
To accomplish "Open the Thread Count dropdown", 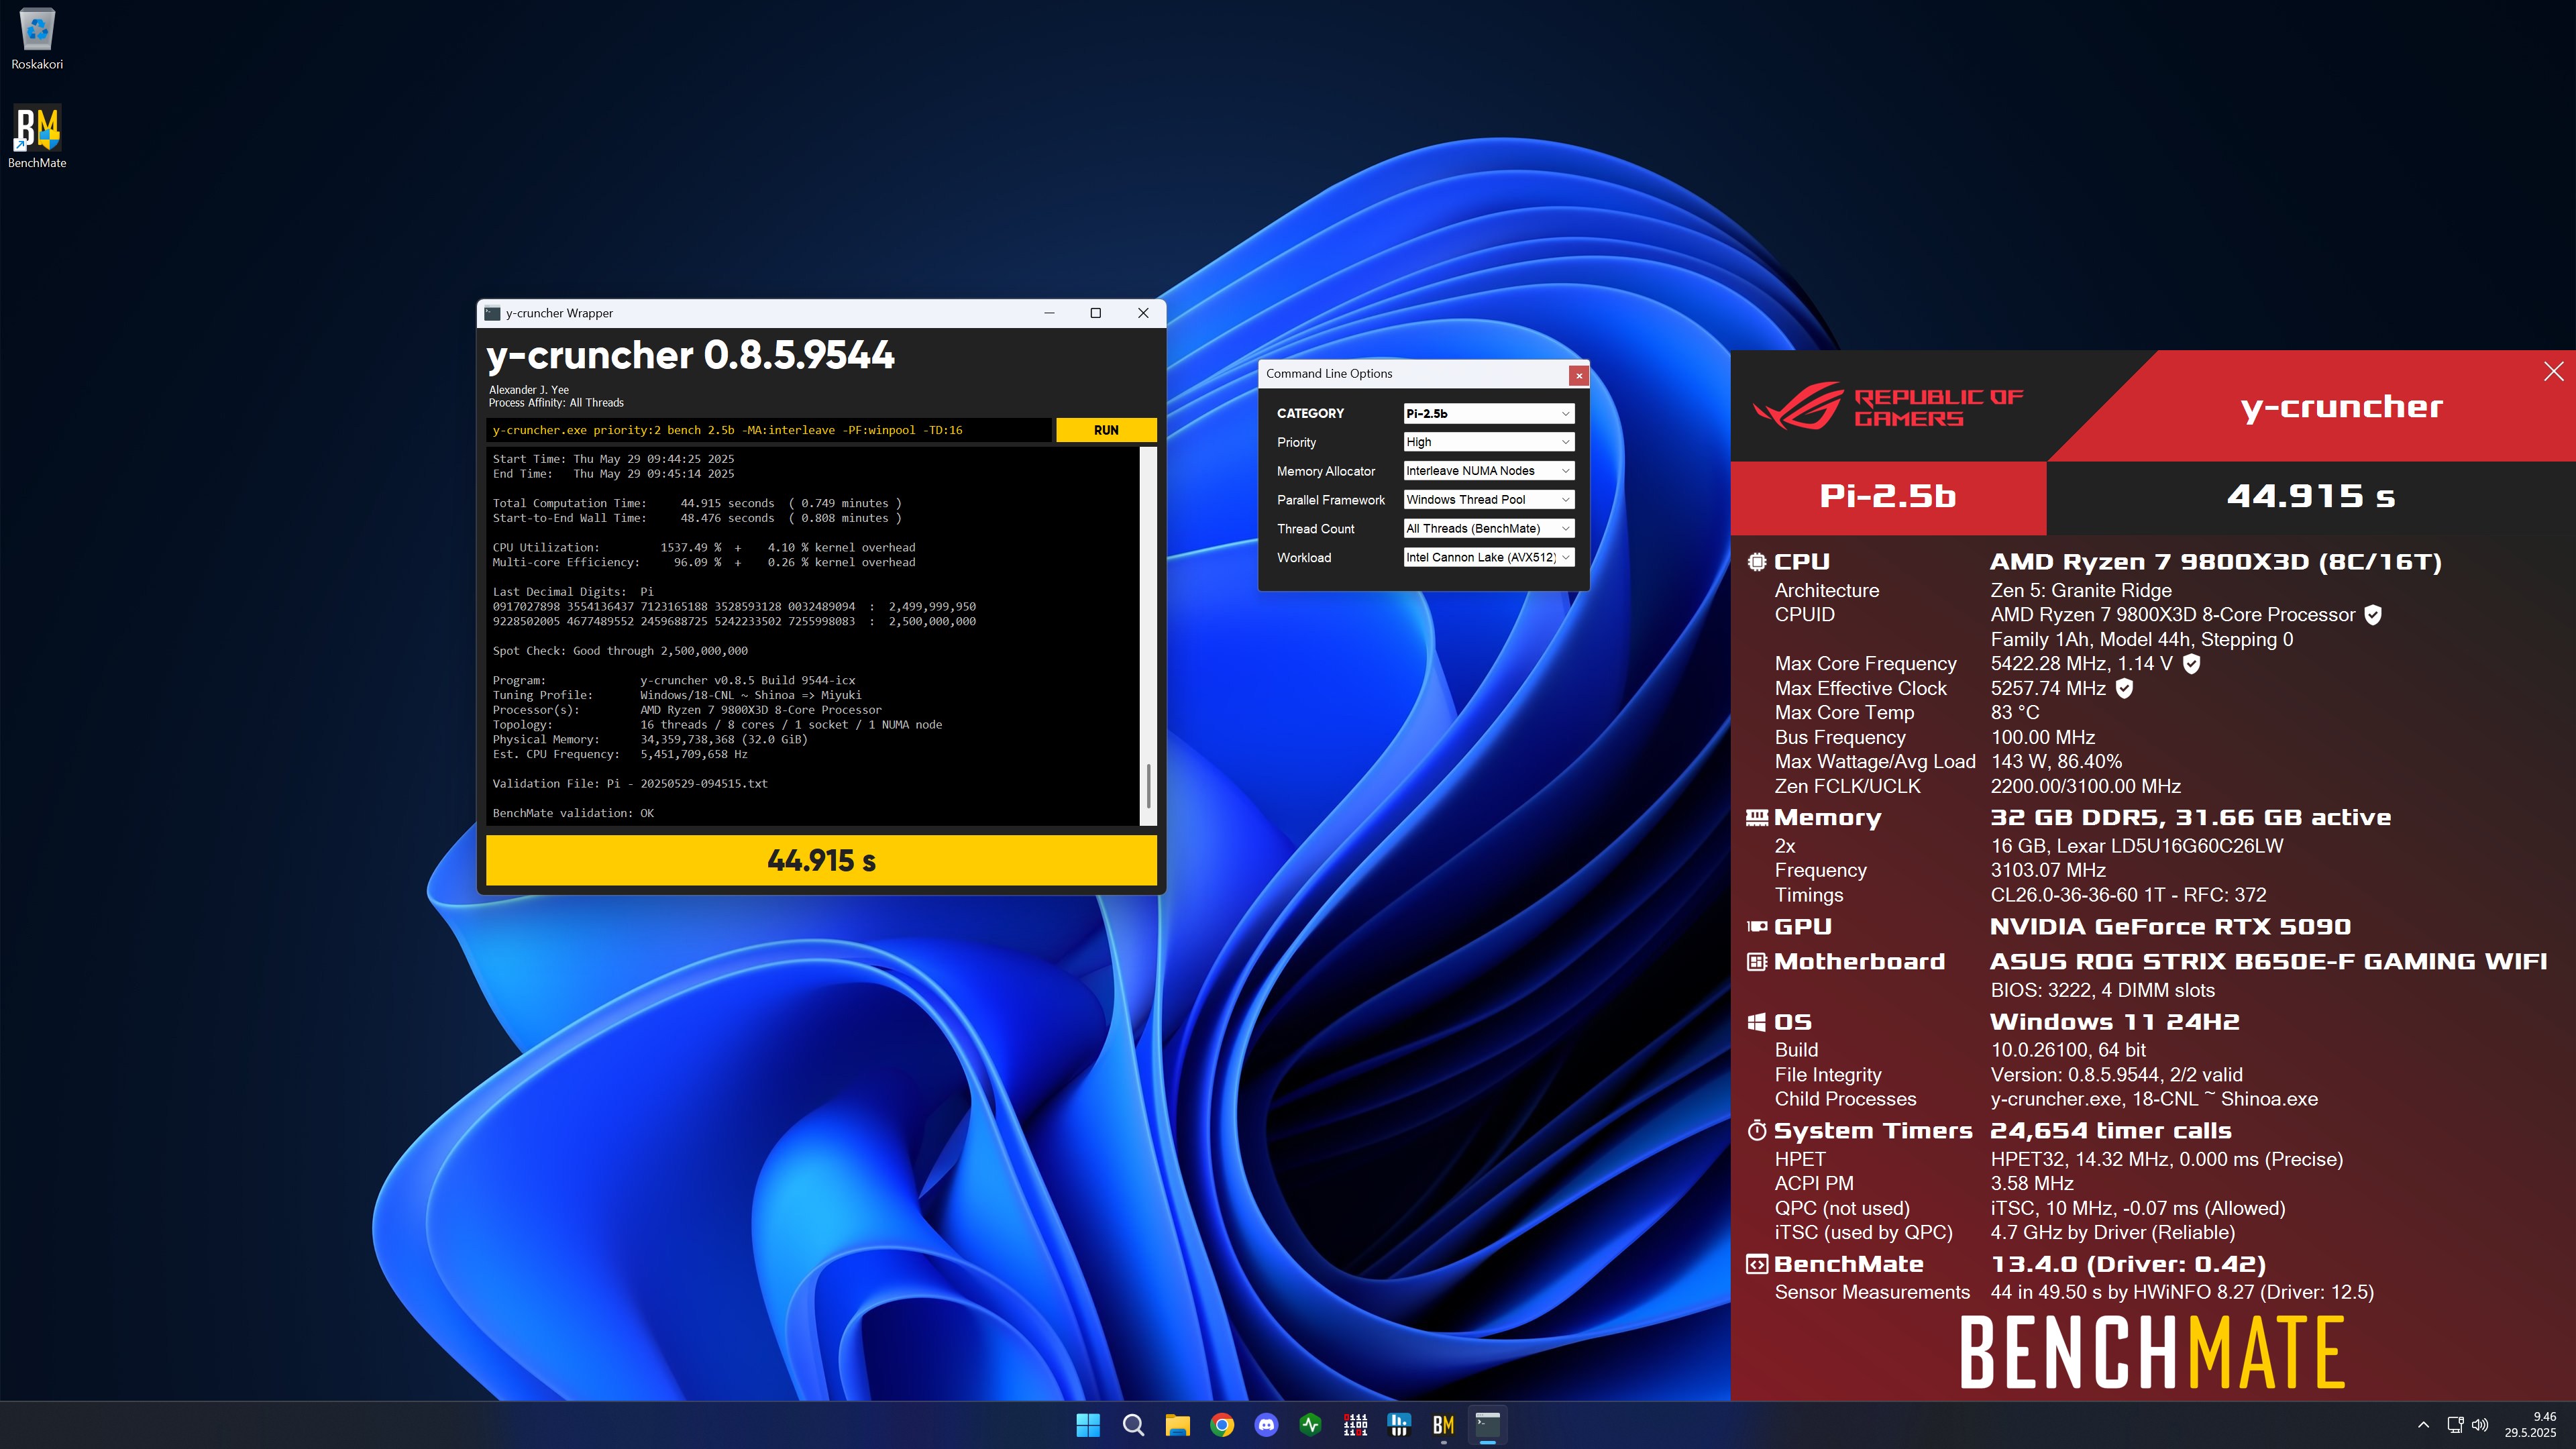I will [x=1489, y=528].
